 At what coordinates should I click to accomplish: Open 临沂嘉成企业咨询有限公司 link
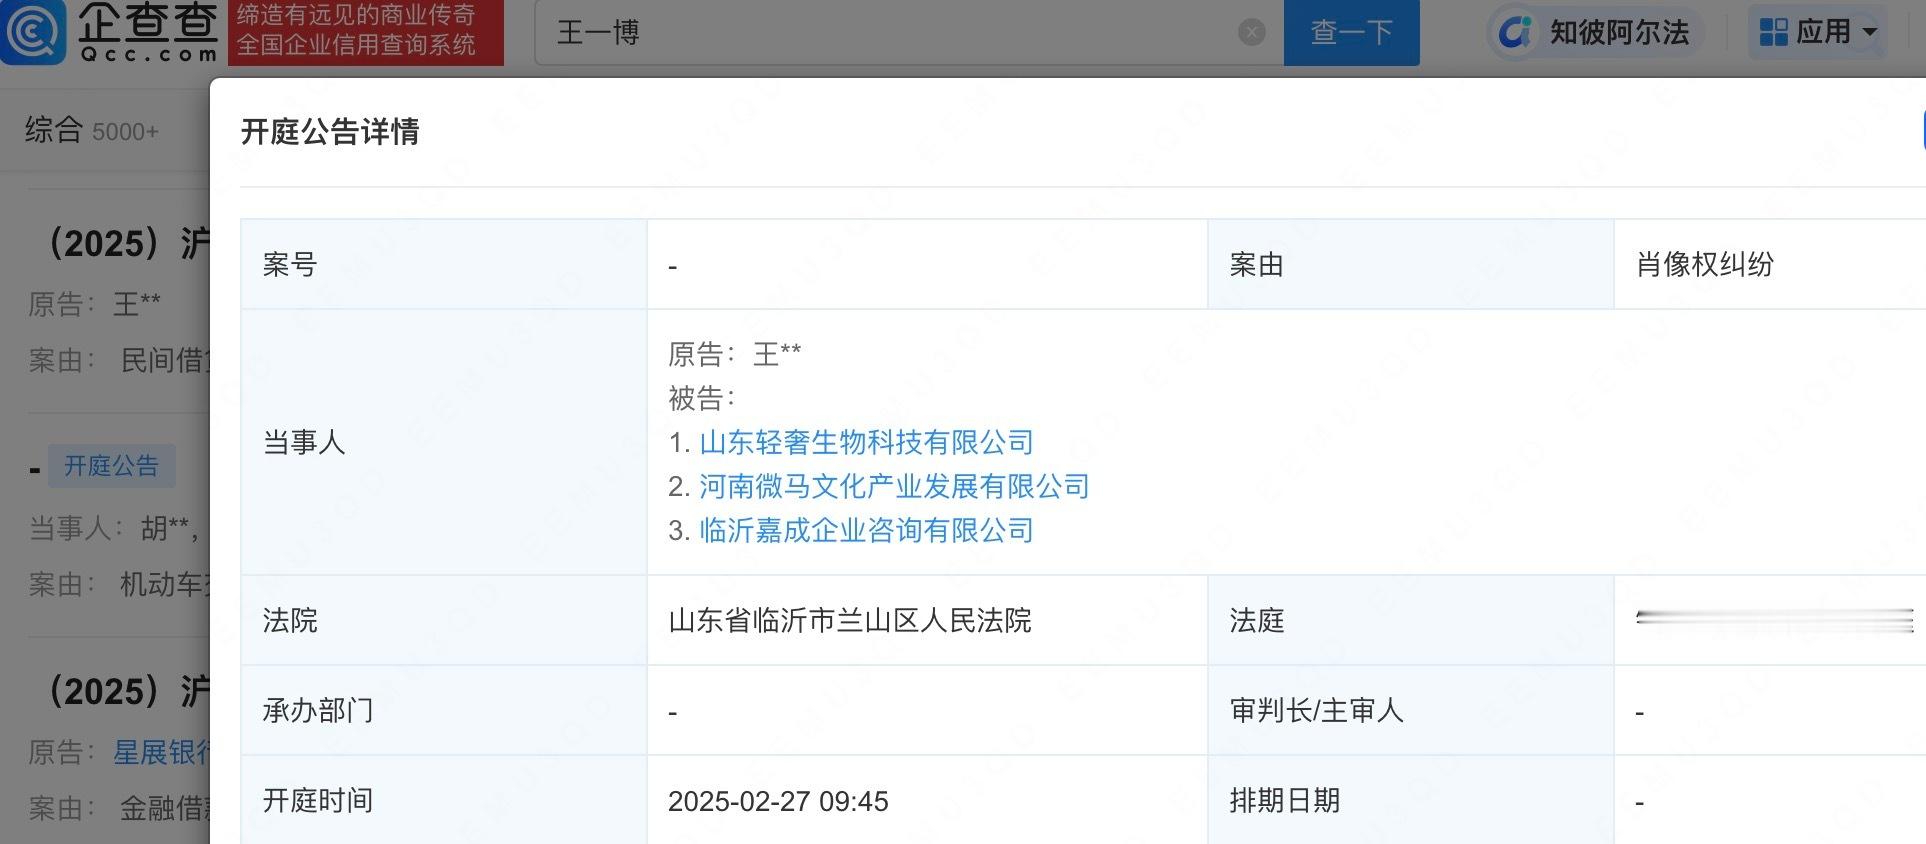coord(866,530)
